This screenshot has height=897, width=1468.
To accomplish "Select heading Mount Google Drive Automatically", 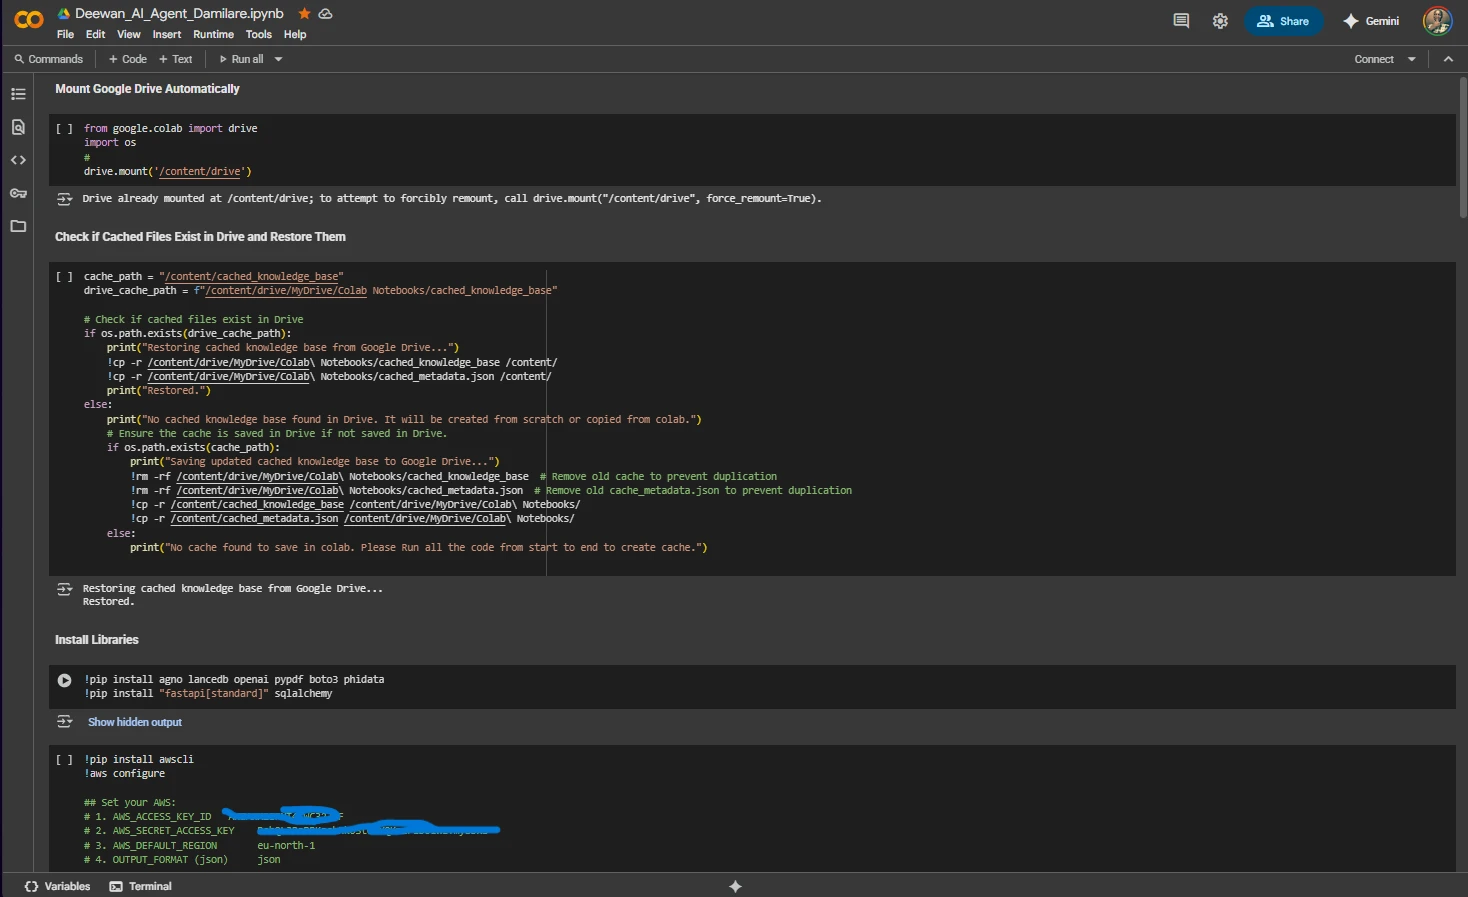I will (147, 89).
